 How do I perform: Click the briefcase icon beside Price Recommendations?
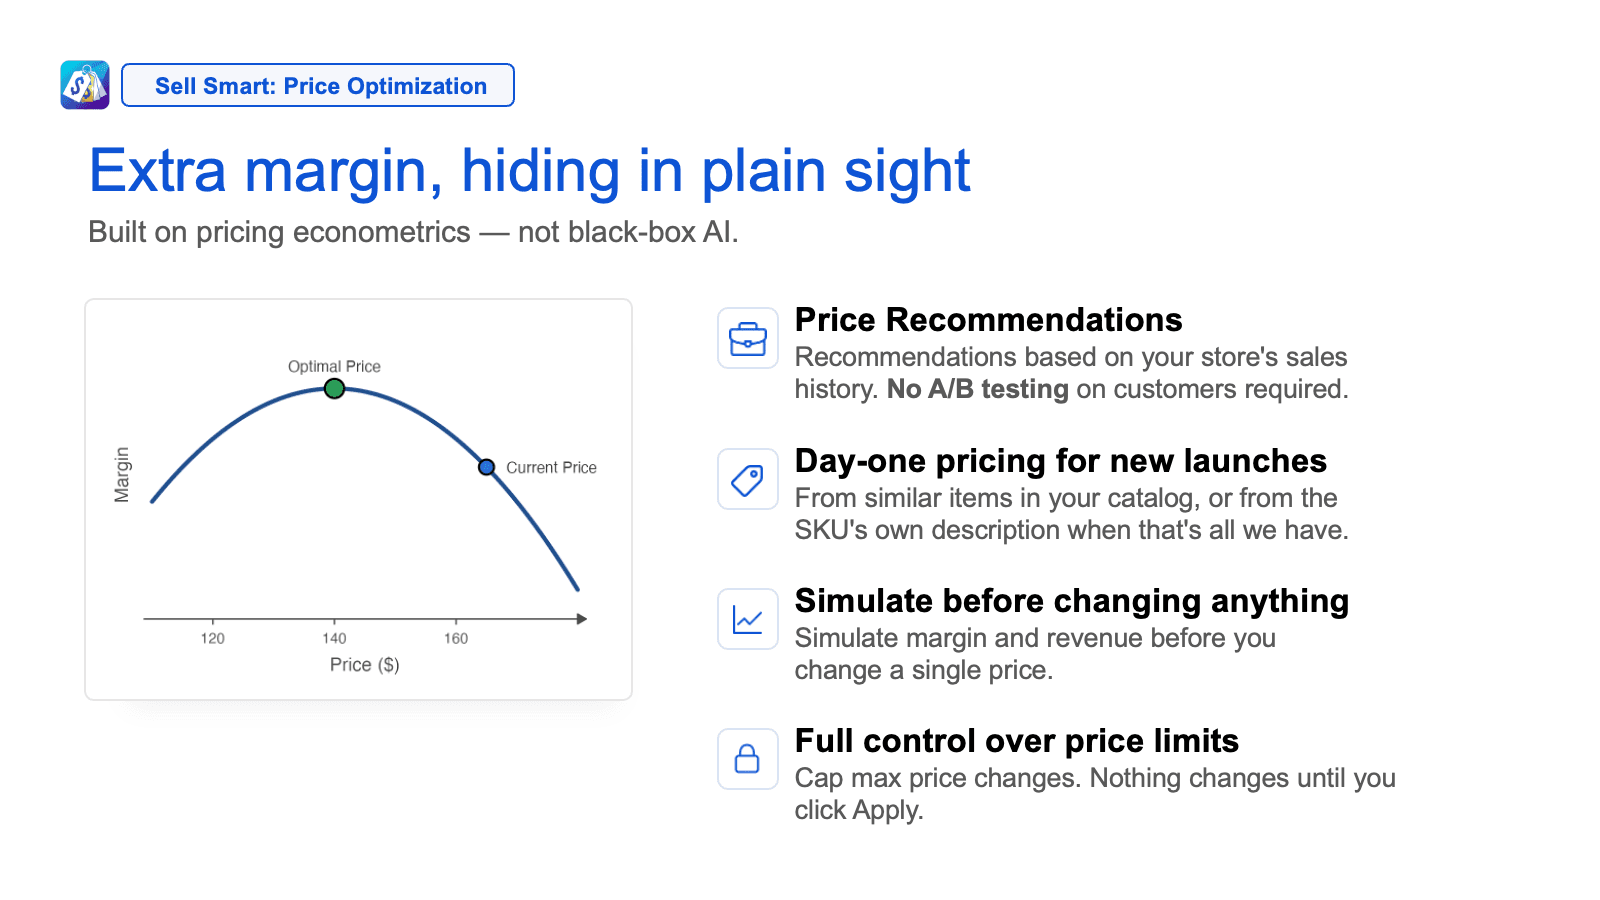[748, 338]
